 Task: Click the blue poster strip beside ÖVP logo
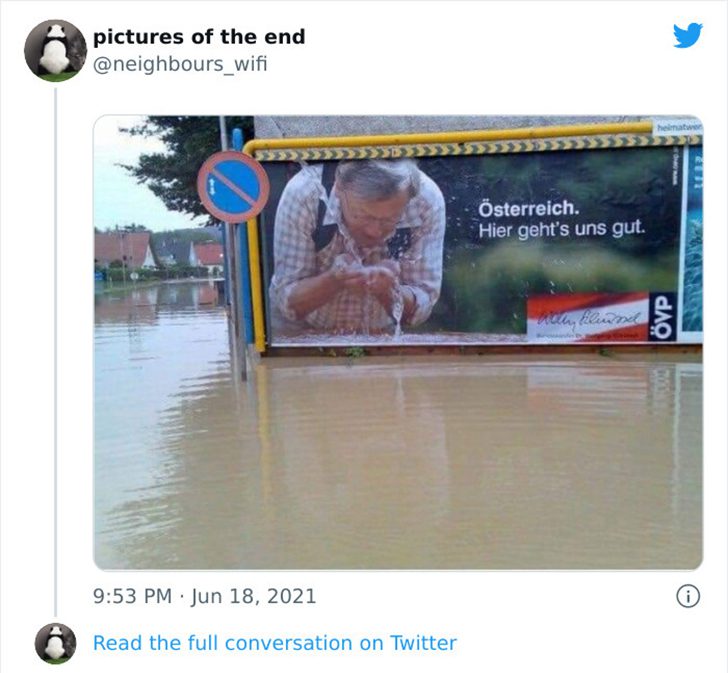(693, 239)
